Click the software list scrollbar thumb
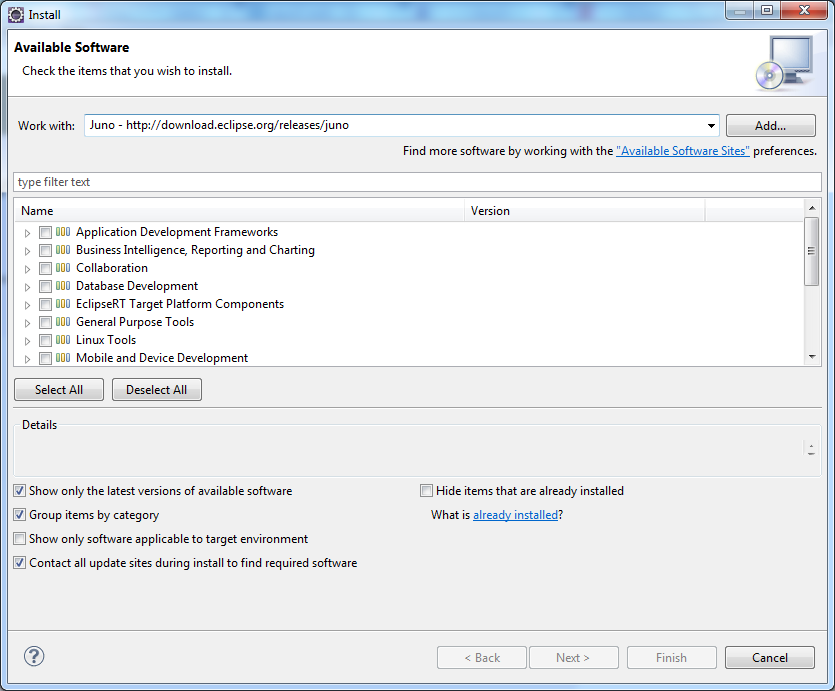Screen dimensions: 835x691 (x=811, y=251)
